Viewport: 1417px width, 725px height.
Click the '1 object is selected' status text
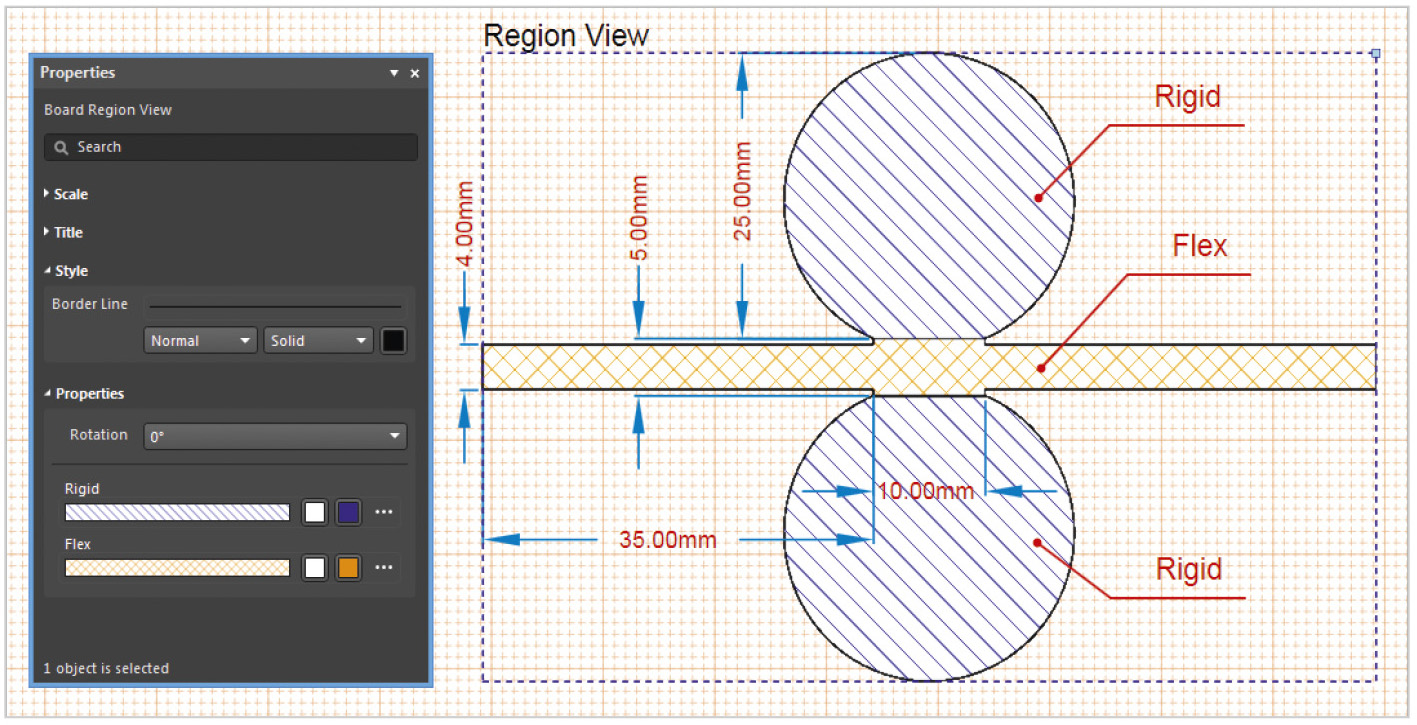[x=107, y=668]
